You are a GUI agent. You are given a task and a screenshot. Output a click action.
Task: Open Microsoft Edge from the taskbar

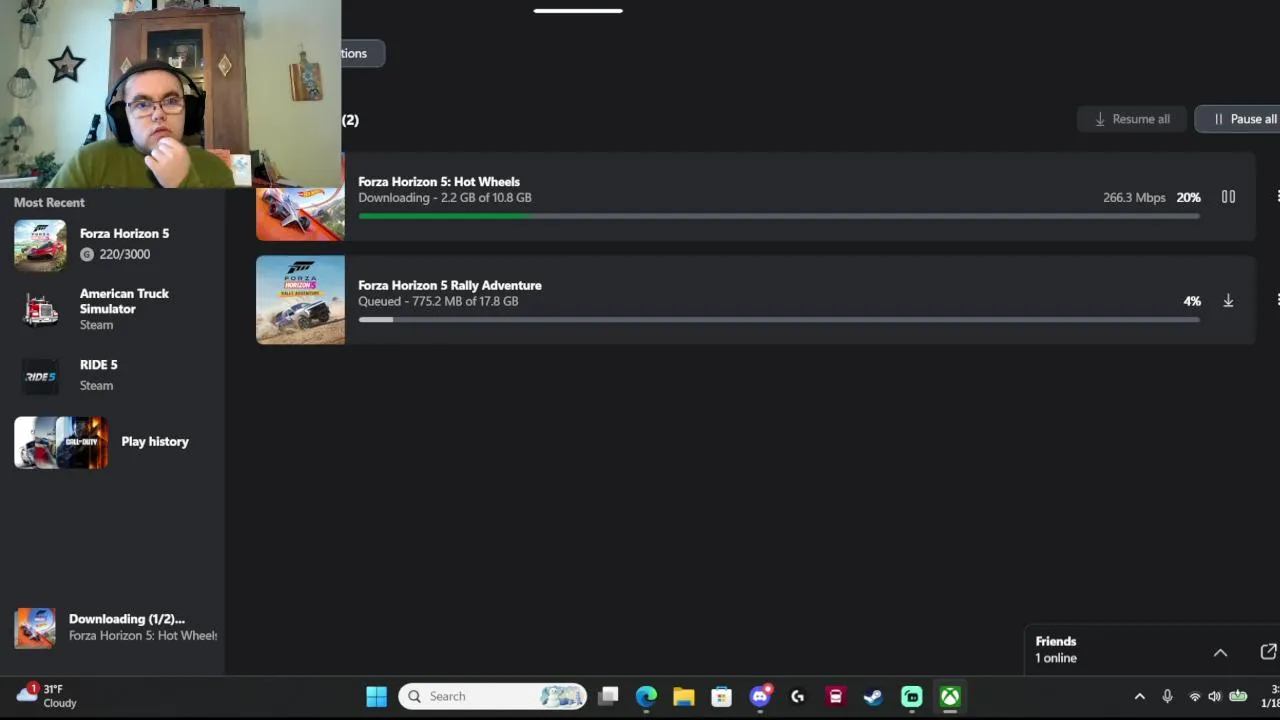646,696
